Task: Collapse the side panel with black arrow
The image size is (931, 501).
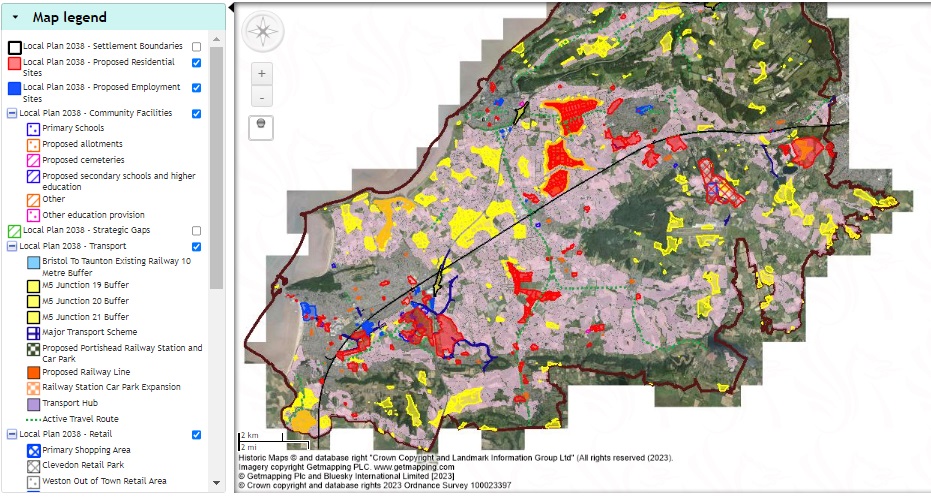Action: click(x=231, y=6)
